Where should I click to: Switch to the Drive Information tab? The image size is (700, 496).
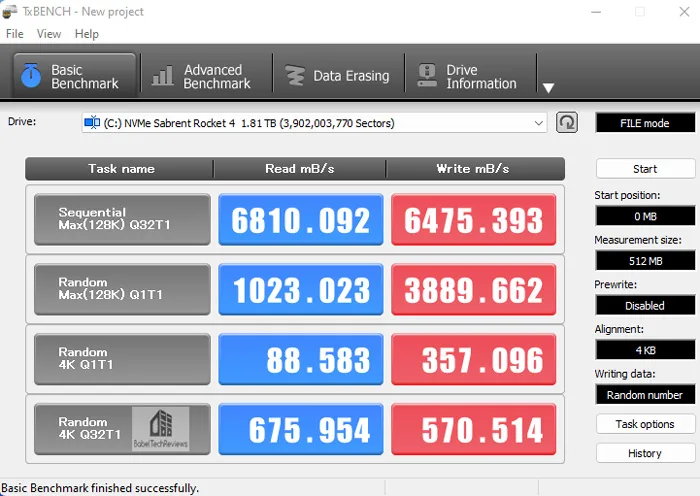pos(471,75)
